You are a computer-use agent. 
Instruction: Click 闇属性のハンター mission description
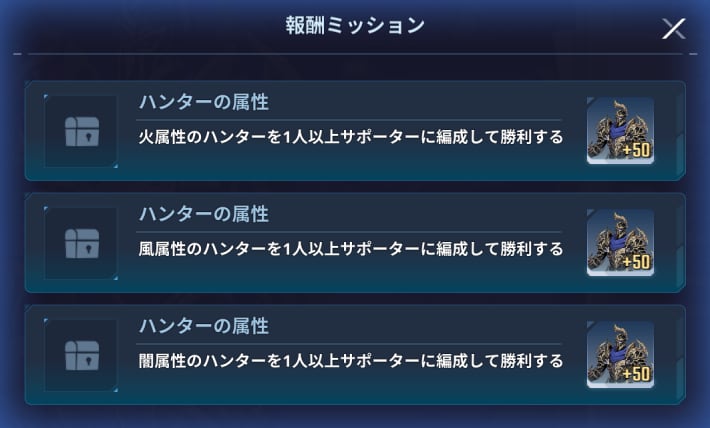(351, 361)
